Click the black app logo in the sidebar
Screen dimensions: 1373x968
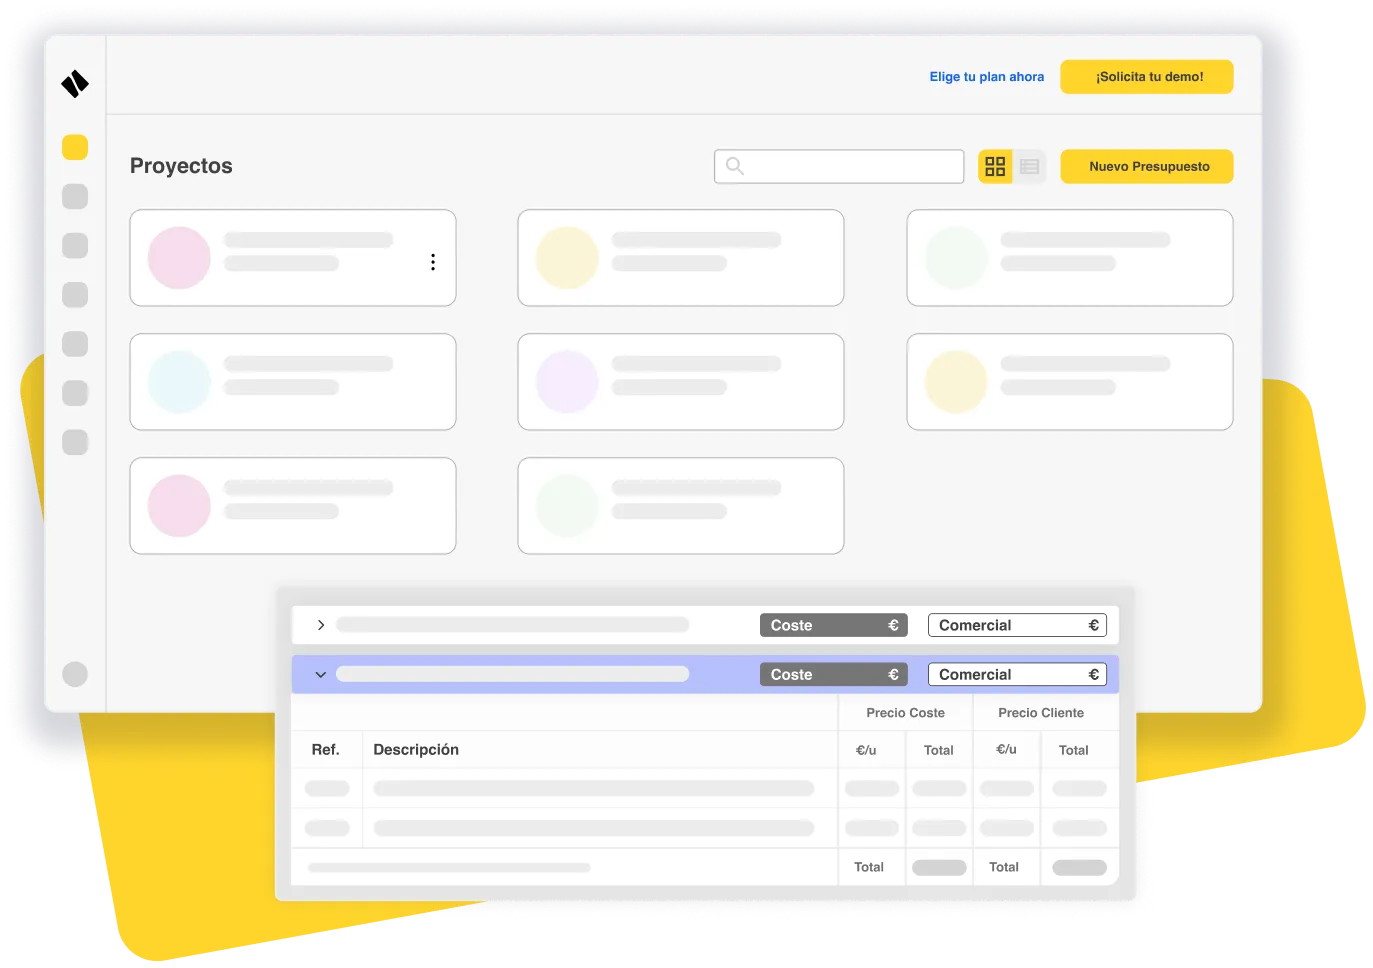coord(75,84)
